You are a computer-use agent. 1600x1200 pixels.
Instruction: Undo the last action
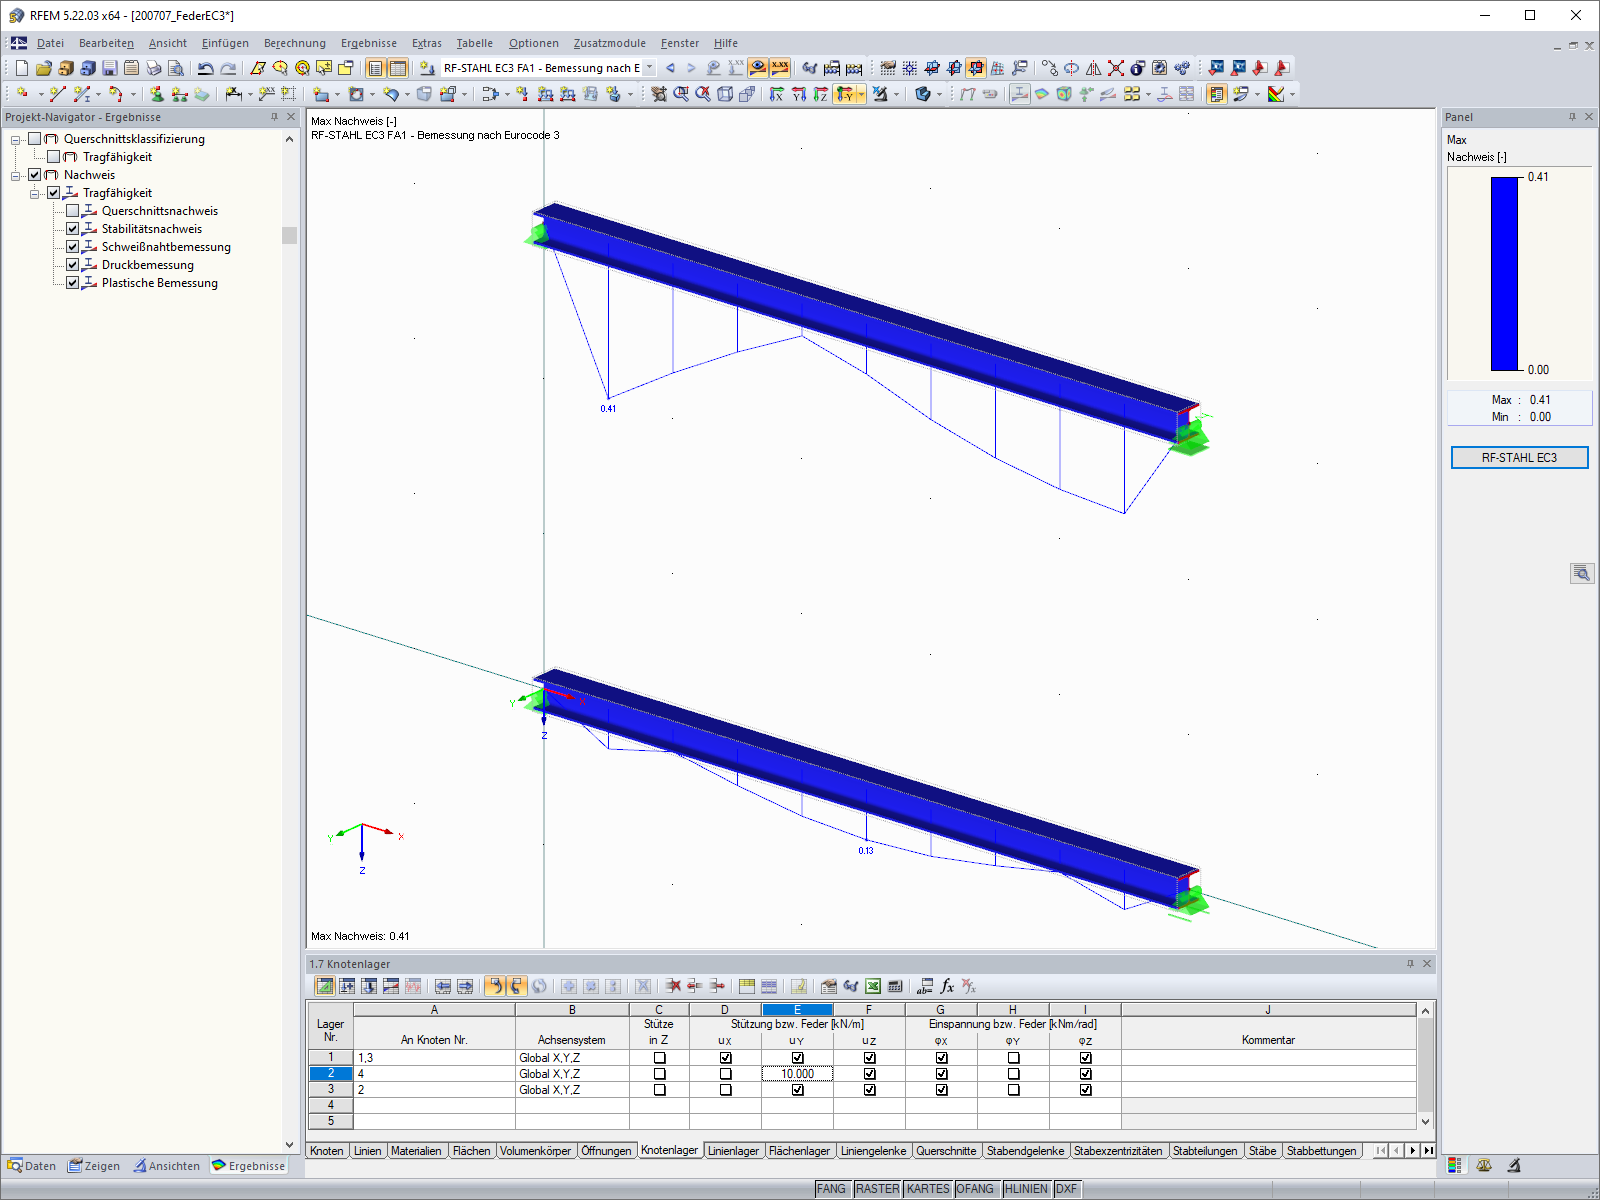coord(206,68)
